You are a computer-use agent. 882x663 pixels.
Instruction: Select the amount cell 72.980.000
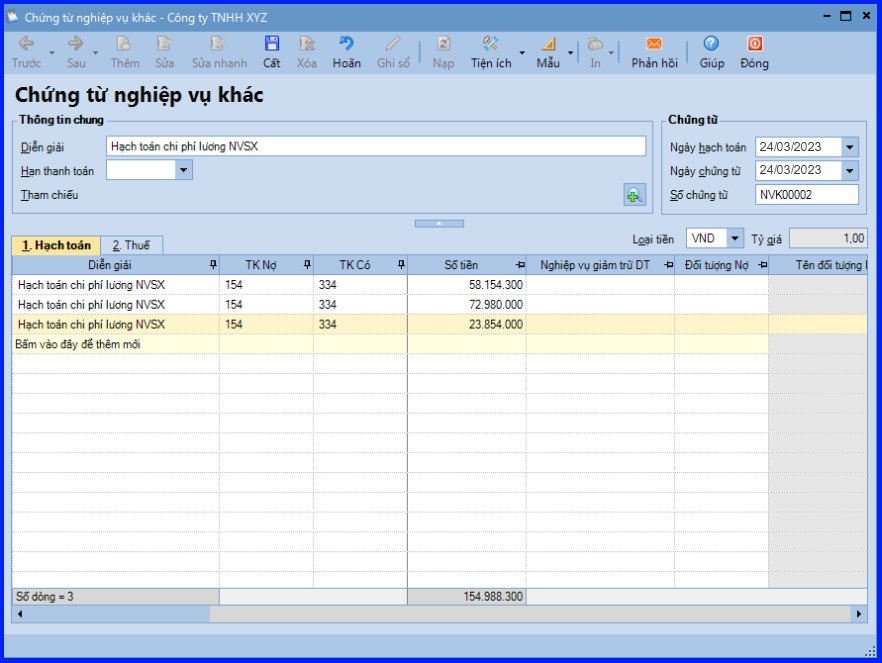(x=466, y=304)
